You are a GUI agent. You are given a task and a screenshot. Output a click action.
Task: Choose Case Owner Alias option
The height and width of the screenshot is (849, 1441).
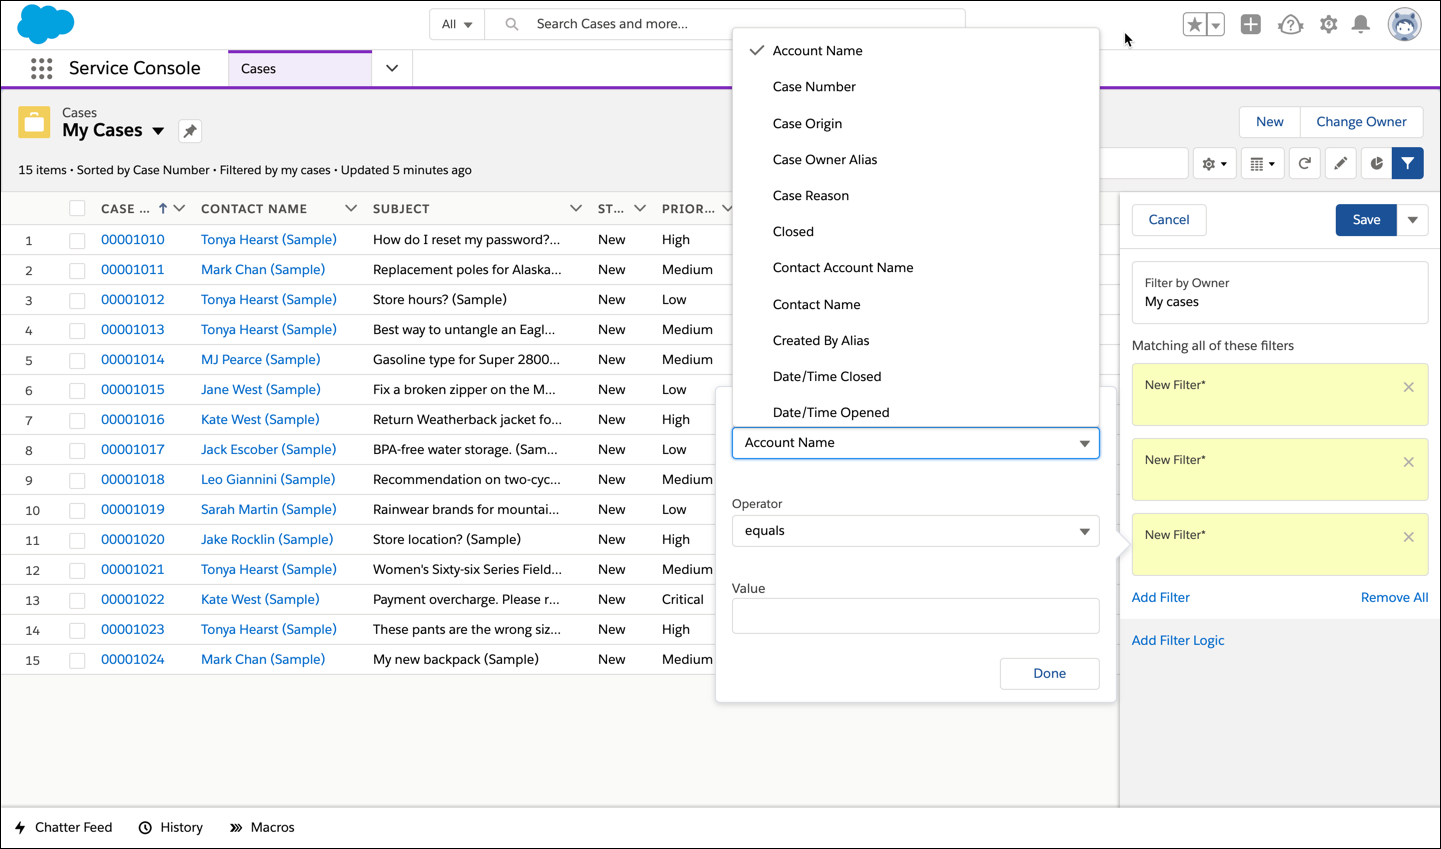(916, 160)
